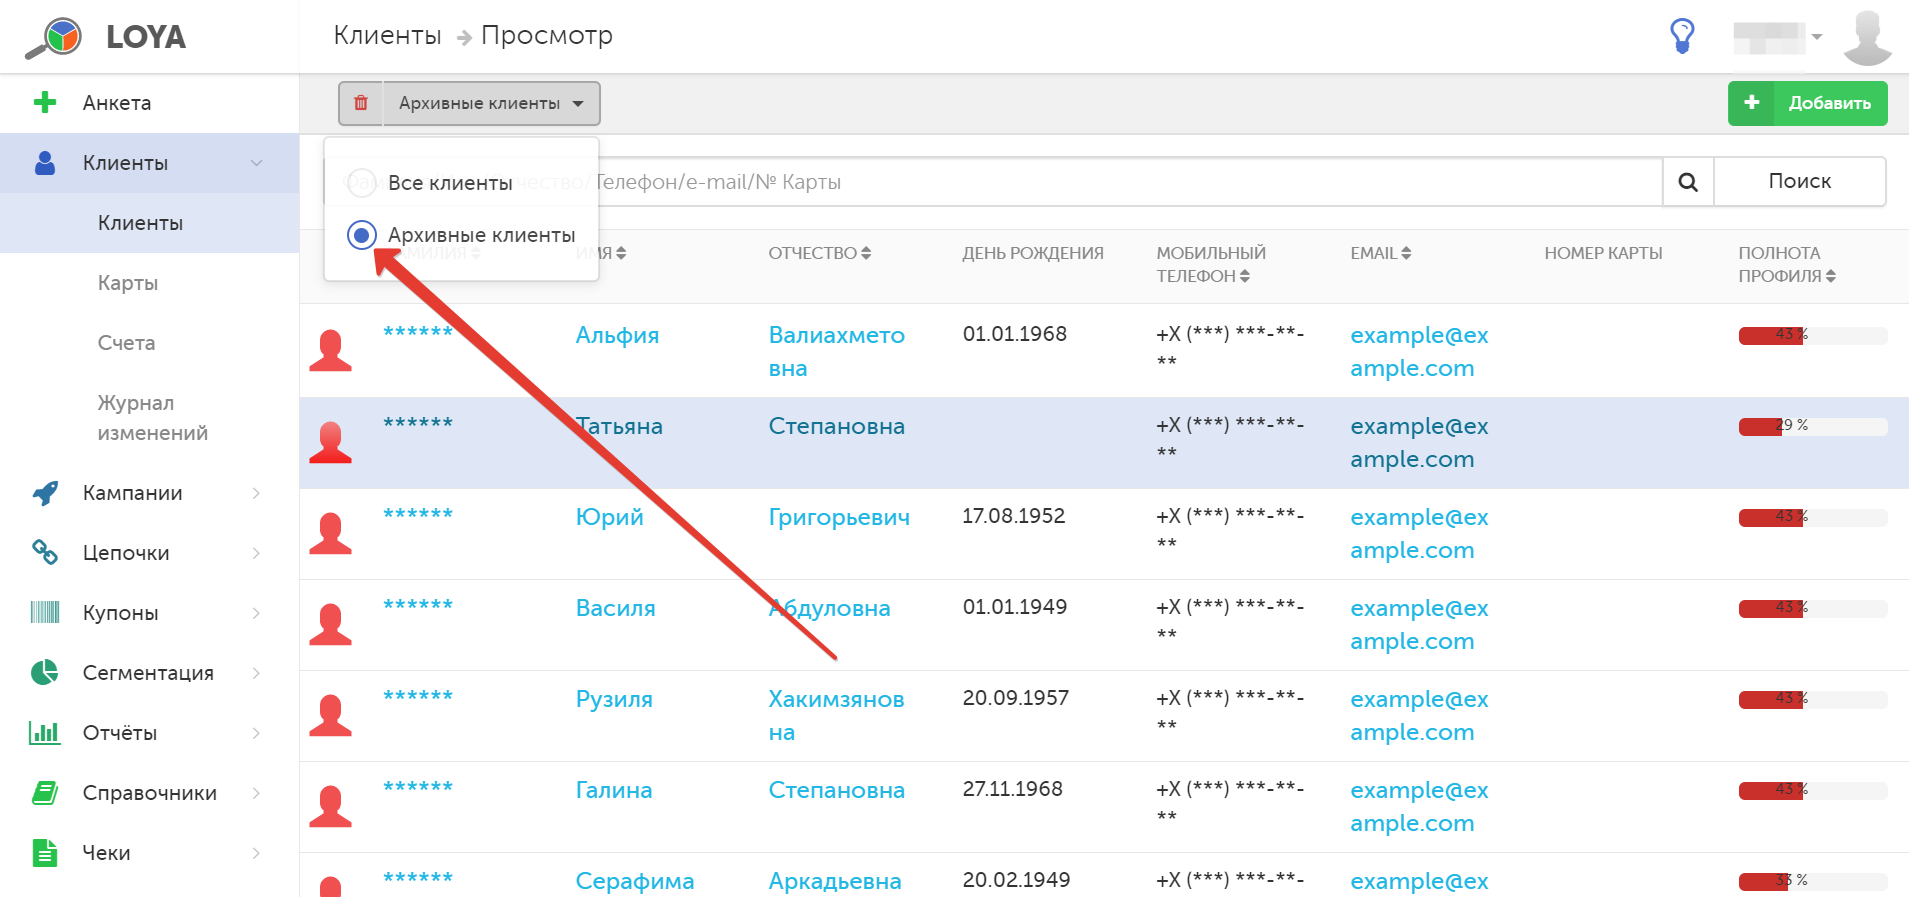1909x897 pixels.
Task: Open the Журнал изменений submenu item
Action: pyautogui.click(x=152, y=418)
